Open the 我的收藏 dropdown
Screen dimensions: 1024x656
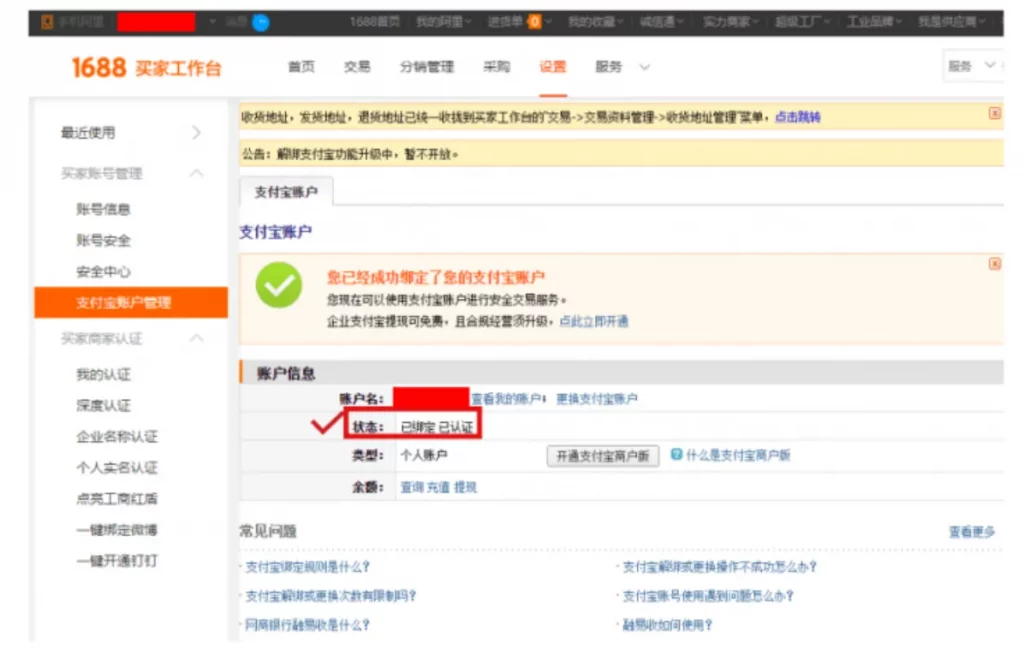[x=595, y=22]
